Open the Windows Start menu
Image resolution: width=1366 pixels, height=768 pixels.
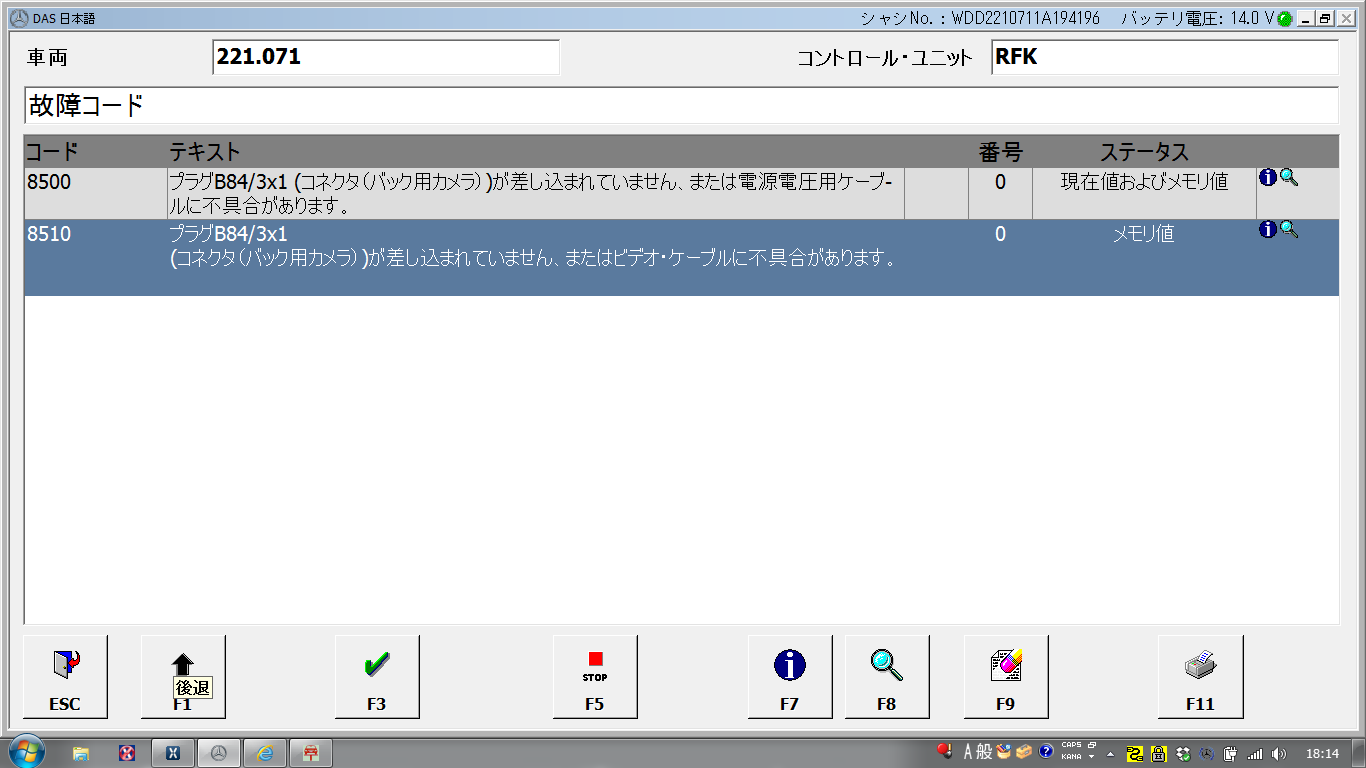pos(25,752)
